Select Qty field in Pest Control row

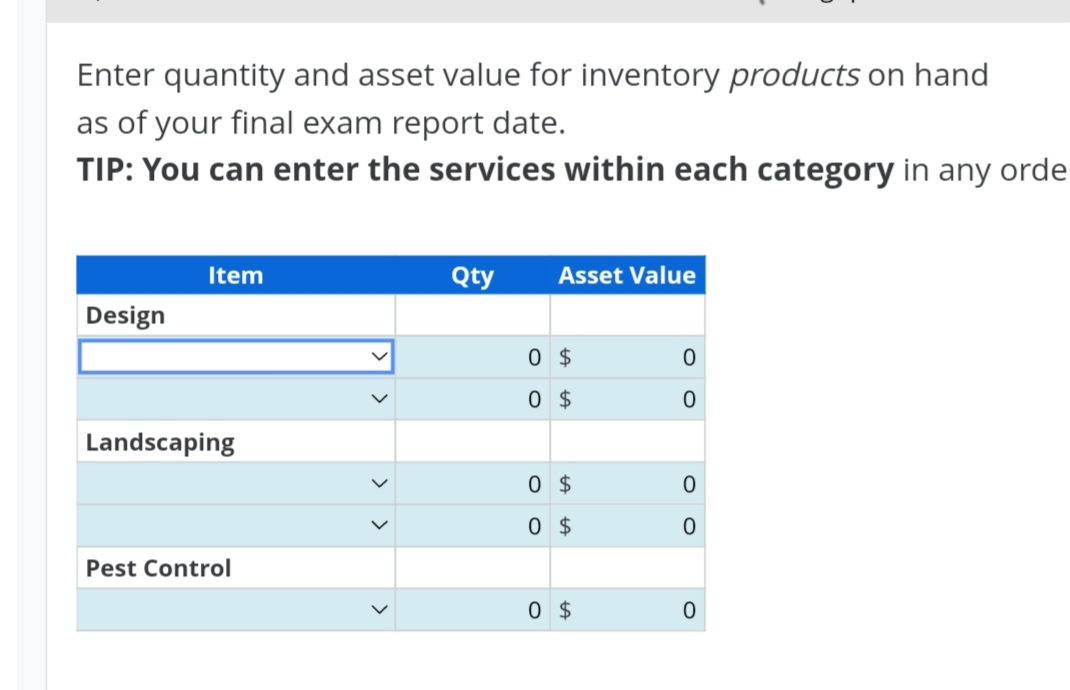click(472, 609)
